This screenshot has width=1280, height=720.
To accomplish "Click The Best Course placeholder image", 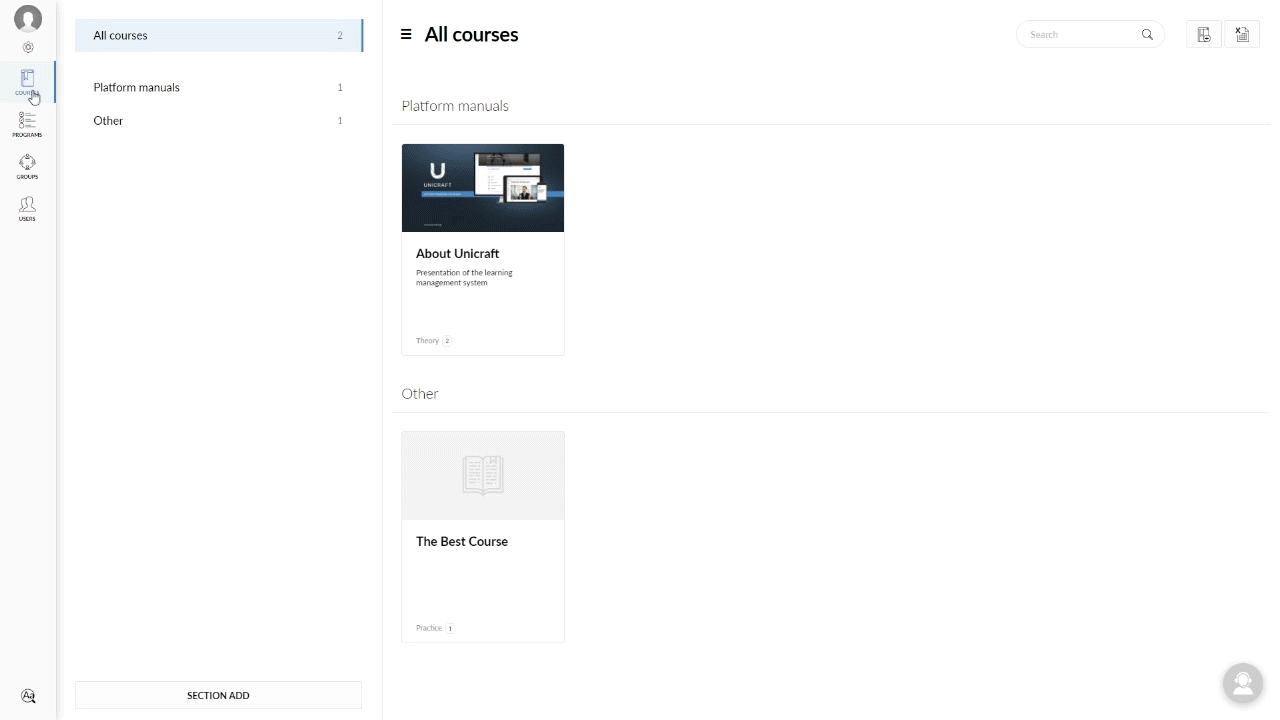I will coord(483,476).
